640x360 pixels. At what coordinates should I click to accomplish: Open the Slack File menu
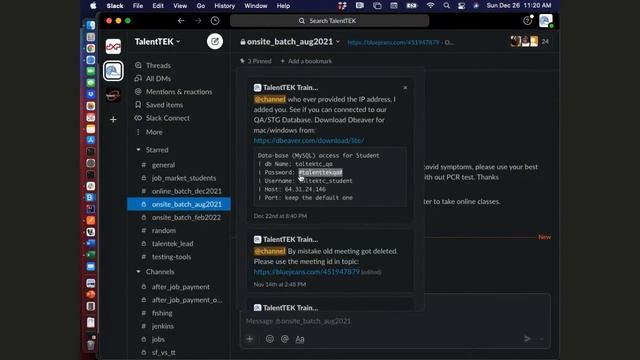click(x=138, y=6)
